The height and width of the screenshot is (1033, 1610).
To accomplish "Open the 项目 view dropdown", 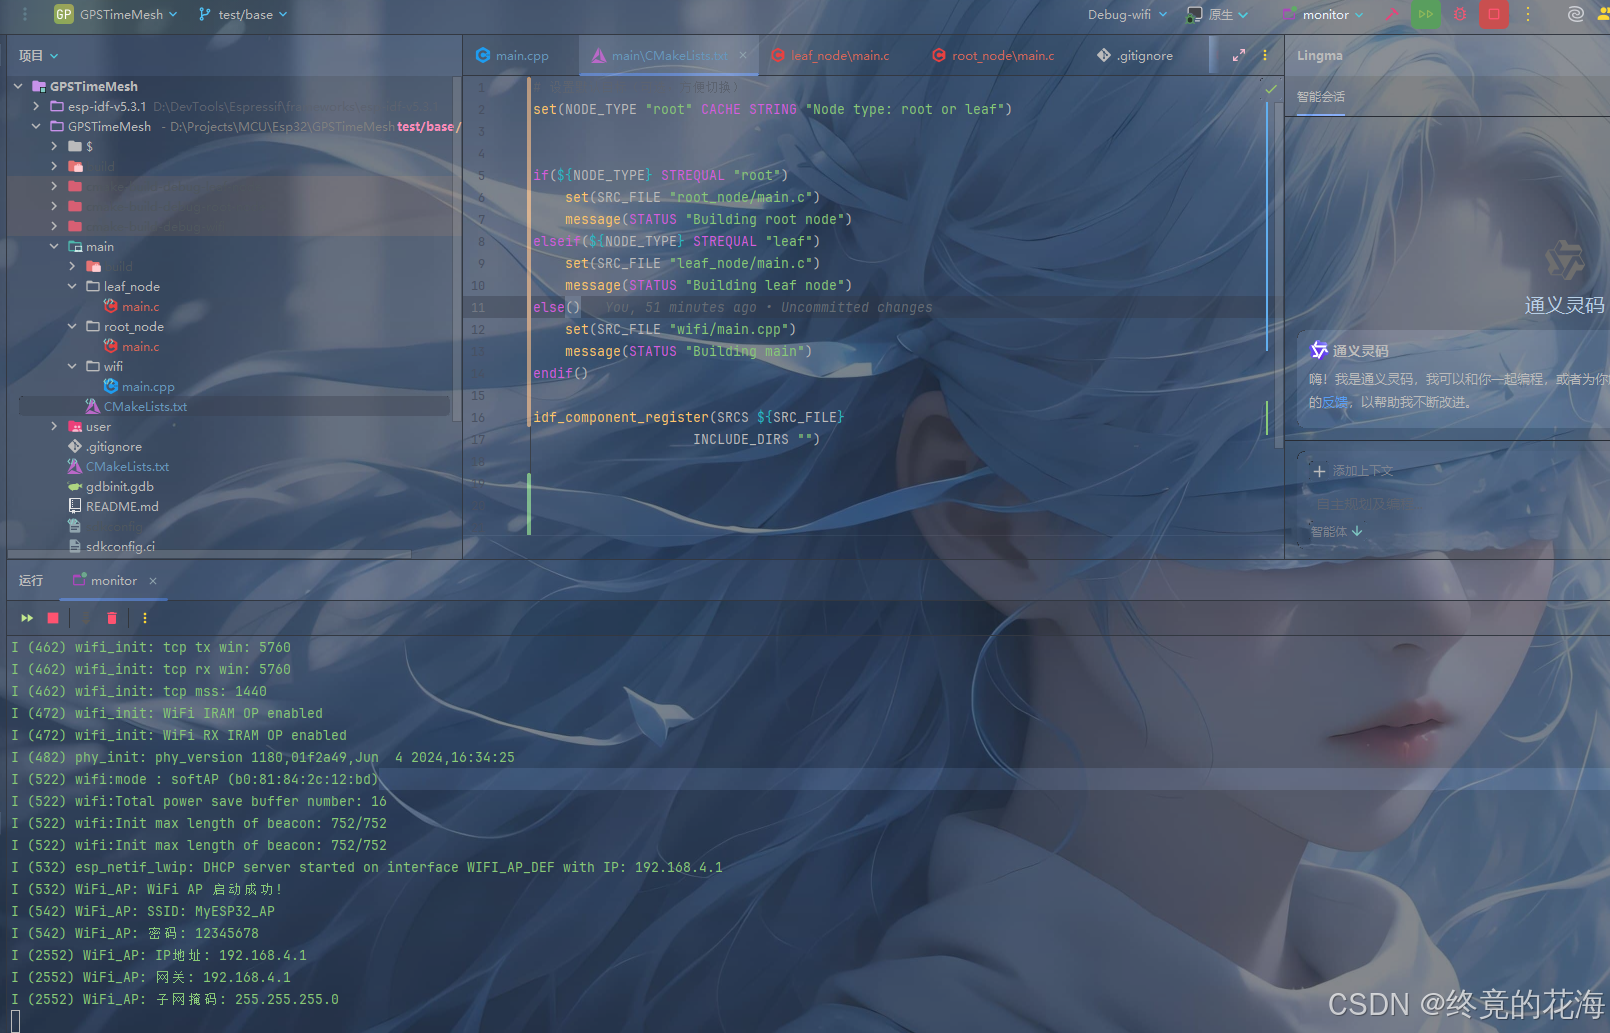I will click(39, 55).
